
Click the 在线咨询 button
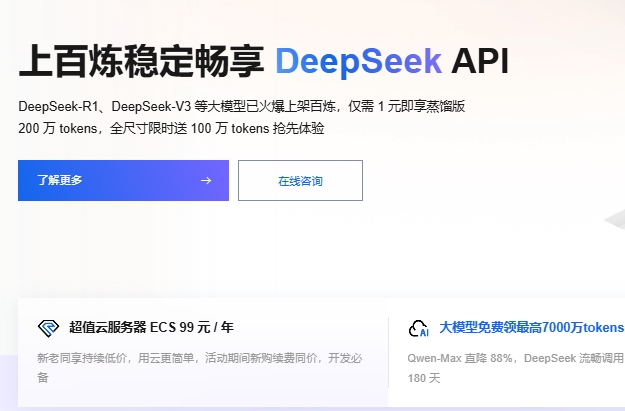click(301, 181)
